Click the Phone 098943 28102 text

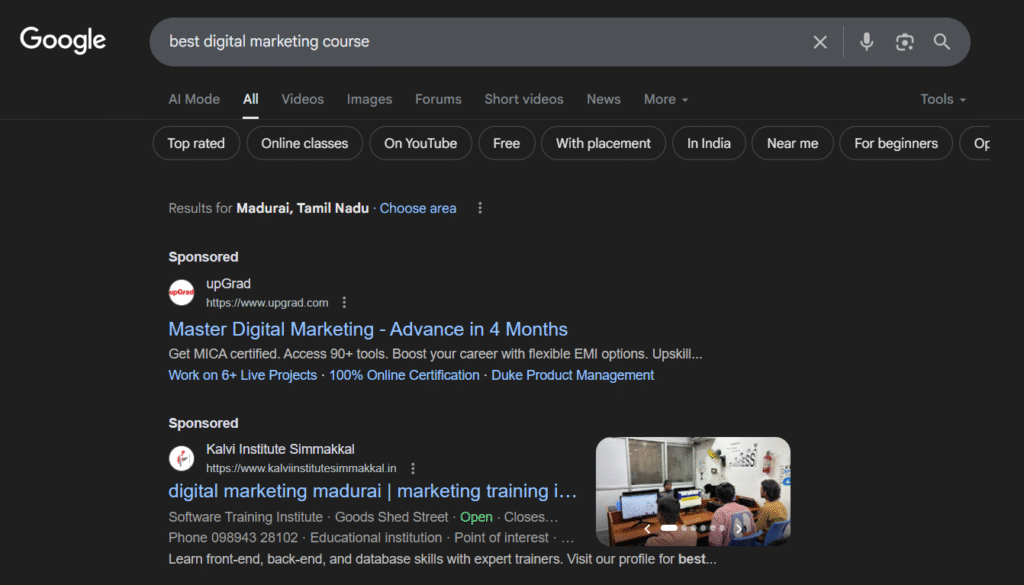233,537
